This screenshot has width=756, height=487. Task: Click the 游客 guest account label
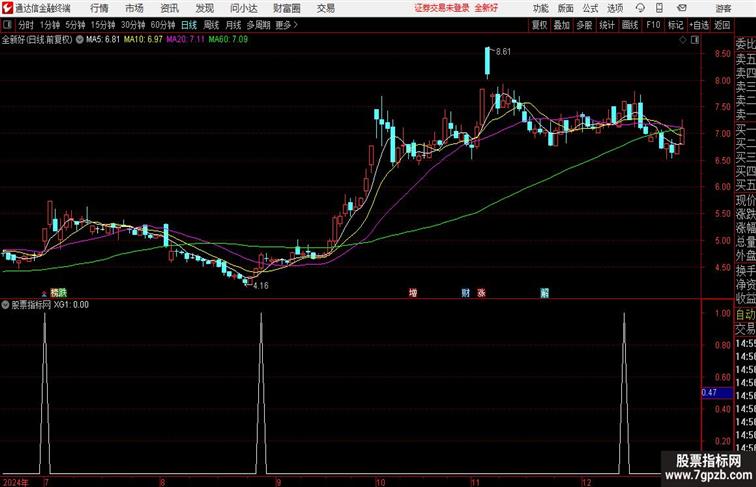(x=723, y=8)
